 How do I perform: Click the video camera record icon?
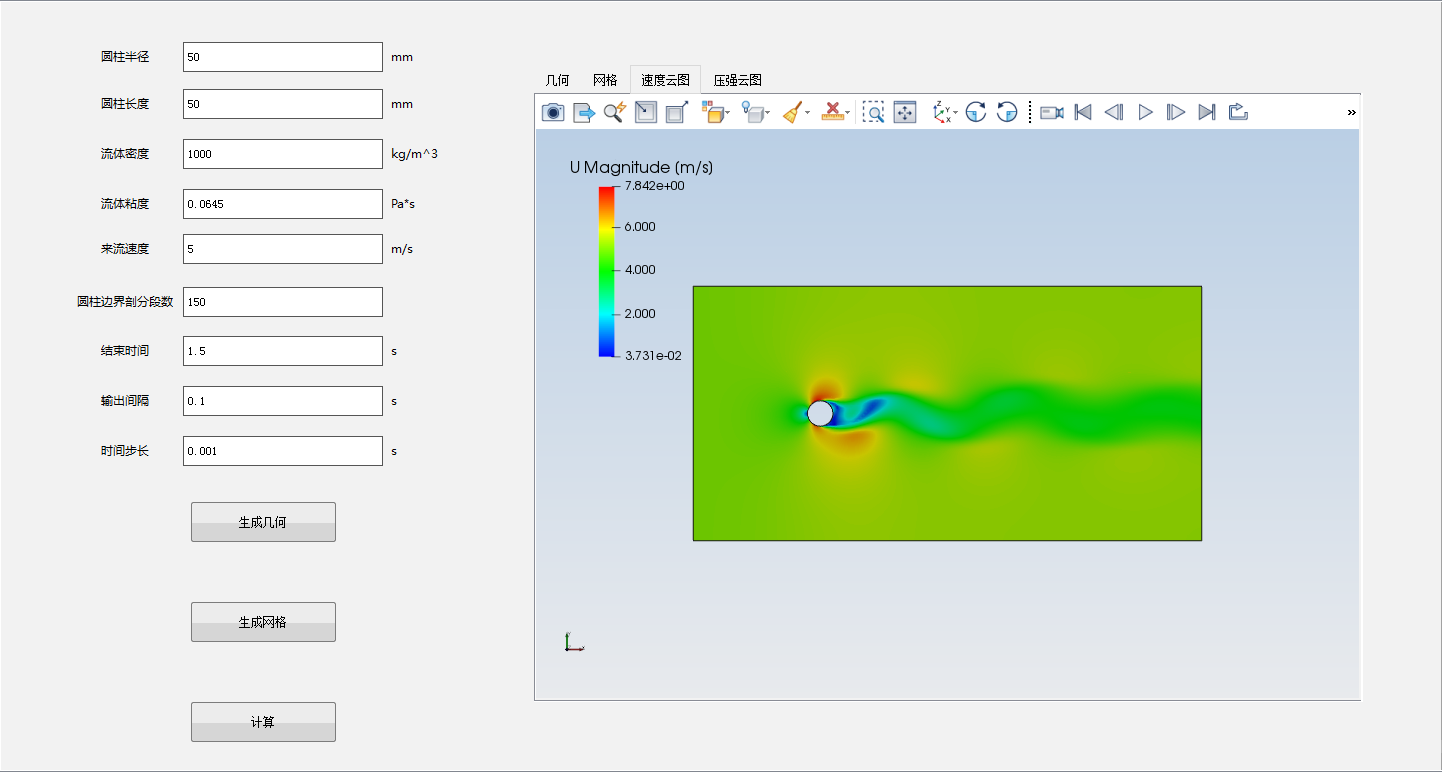(1051, 112)
